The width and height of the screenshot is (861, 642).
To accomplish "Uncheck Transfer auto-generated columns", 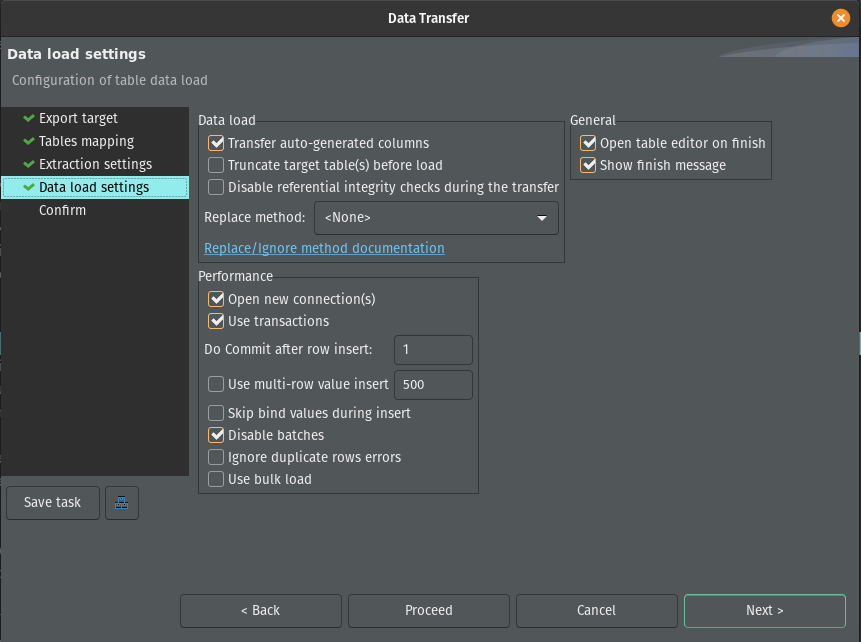I will [216, 143].
